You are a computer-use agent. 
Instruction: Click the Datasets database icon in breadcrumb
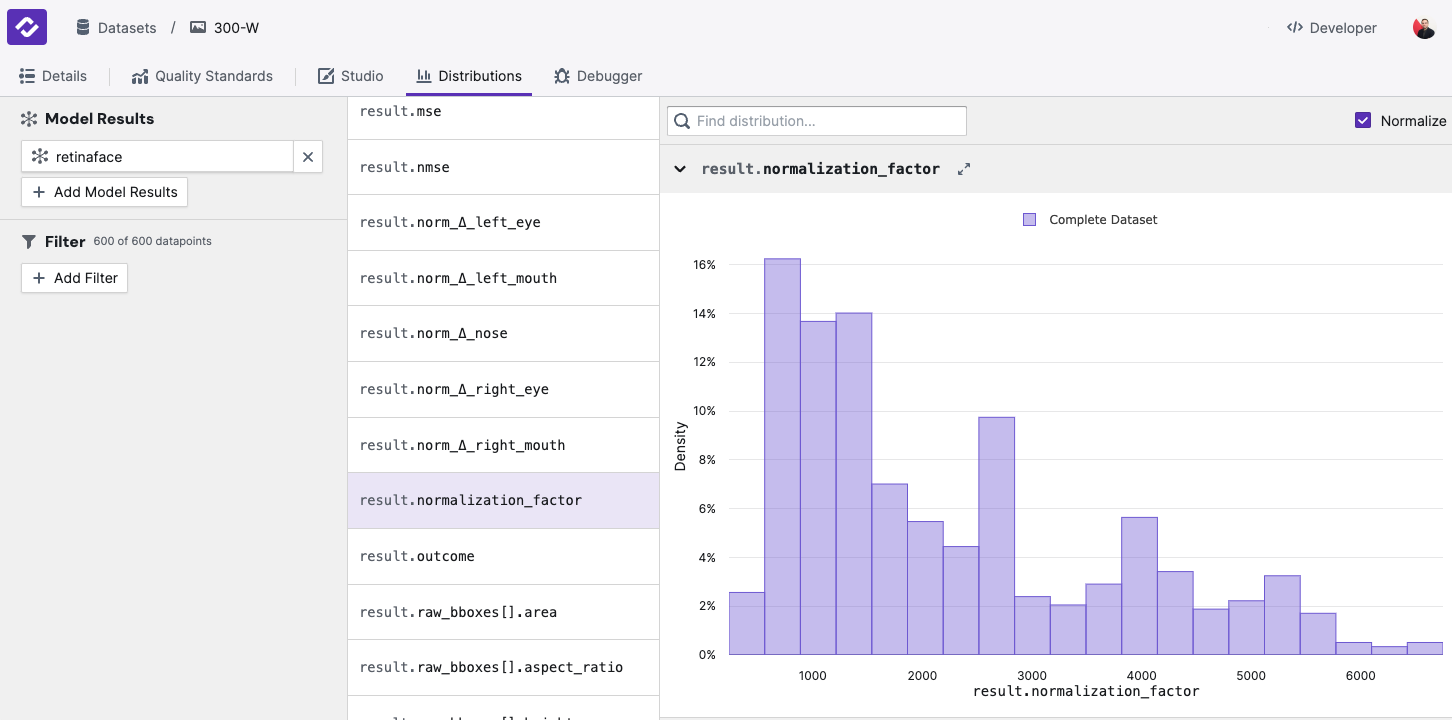click(83, 28)
